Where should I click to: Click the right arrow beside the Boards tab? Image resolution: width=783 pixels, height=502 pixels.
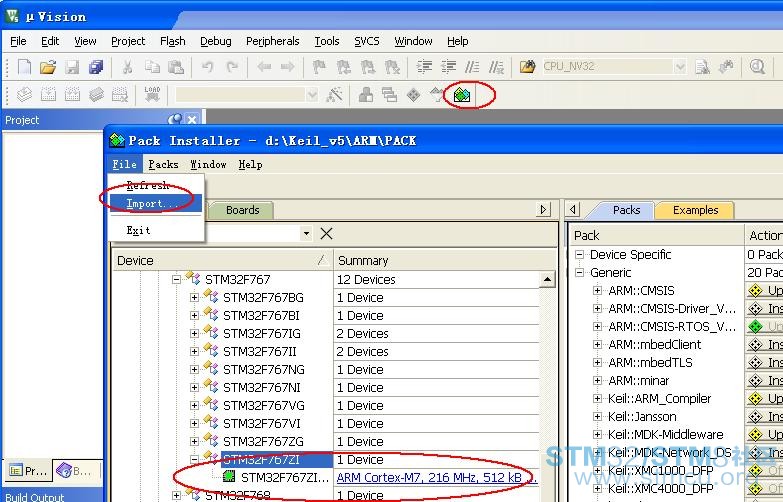tap(543, 209)
